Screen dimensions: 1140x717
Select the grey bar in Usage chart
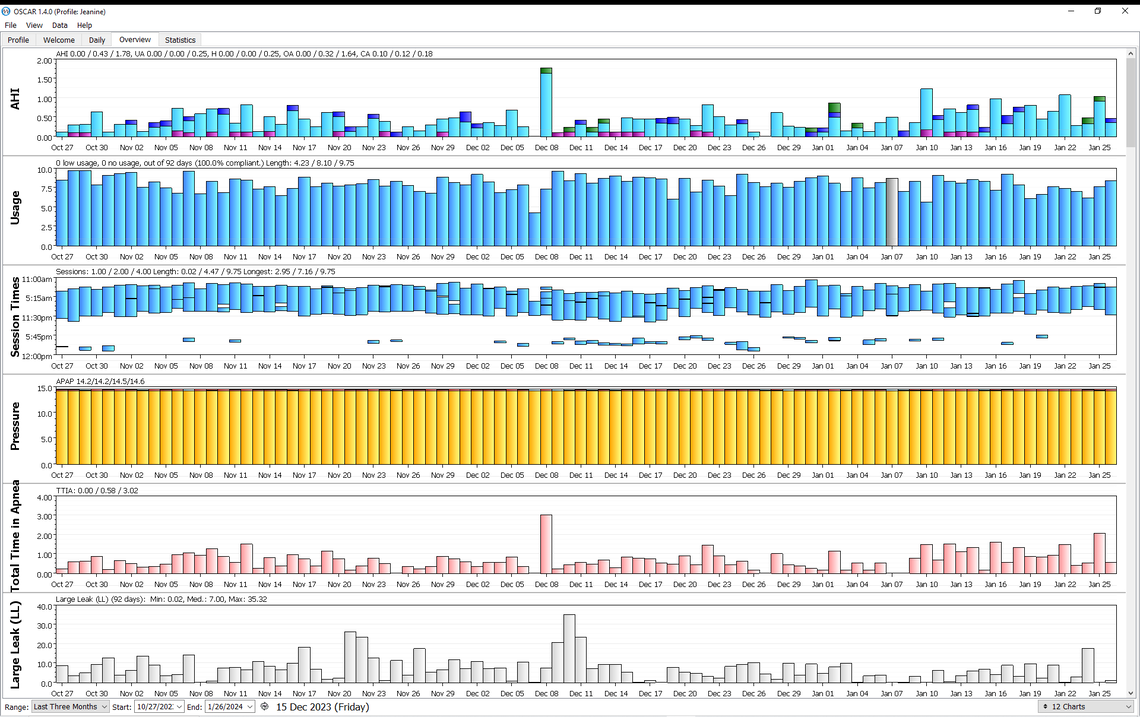(892, 212)
